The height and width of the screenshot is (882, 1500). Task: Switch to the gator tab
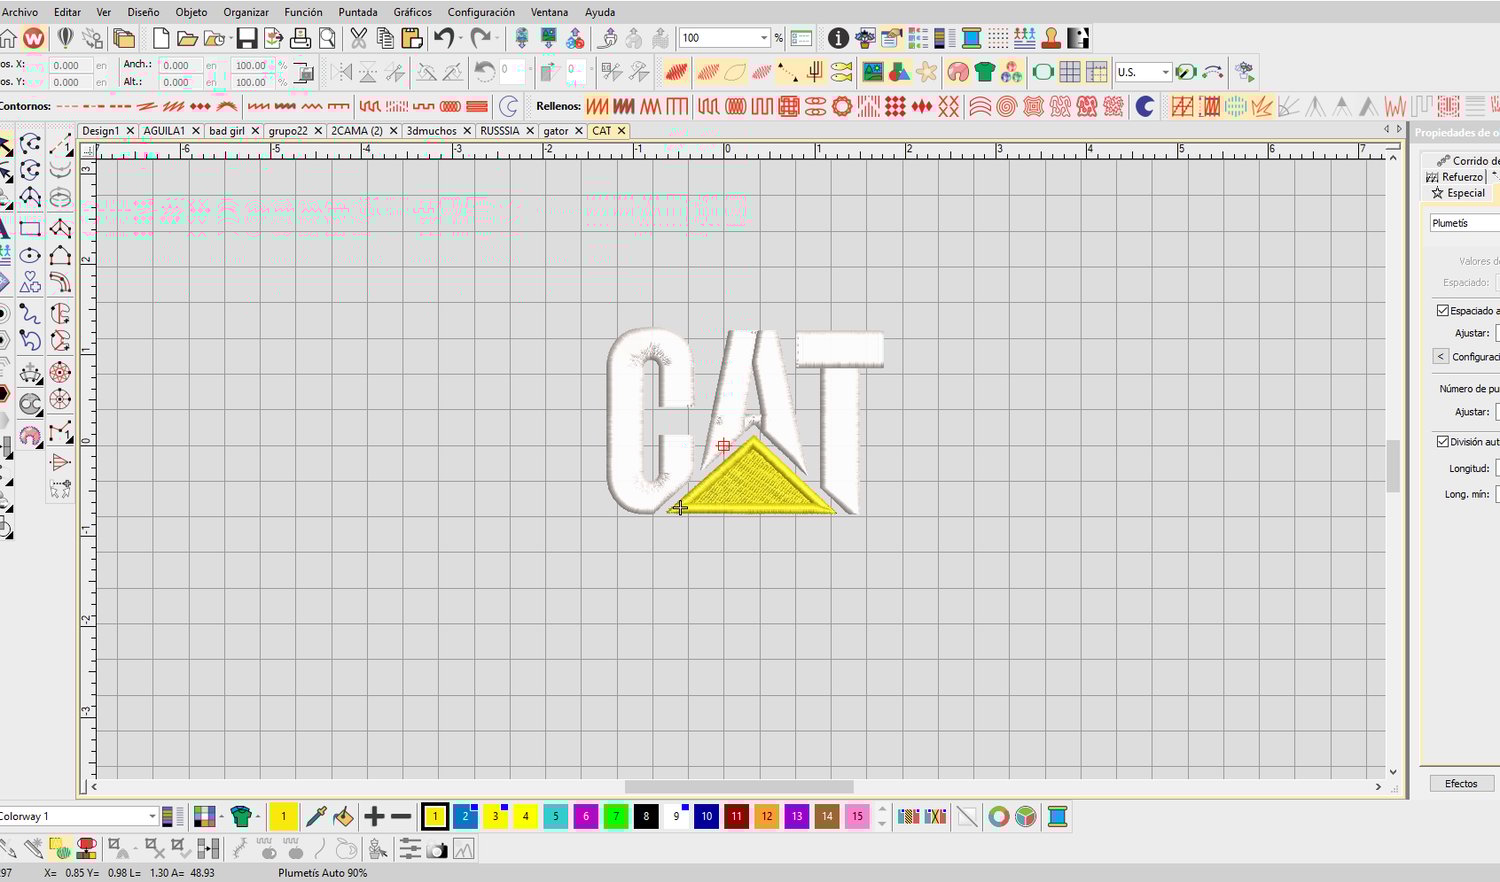[556, 131]
